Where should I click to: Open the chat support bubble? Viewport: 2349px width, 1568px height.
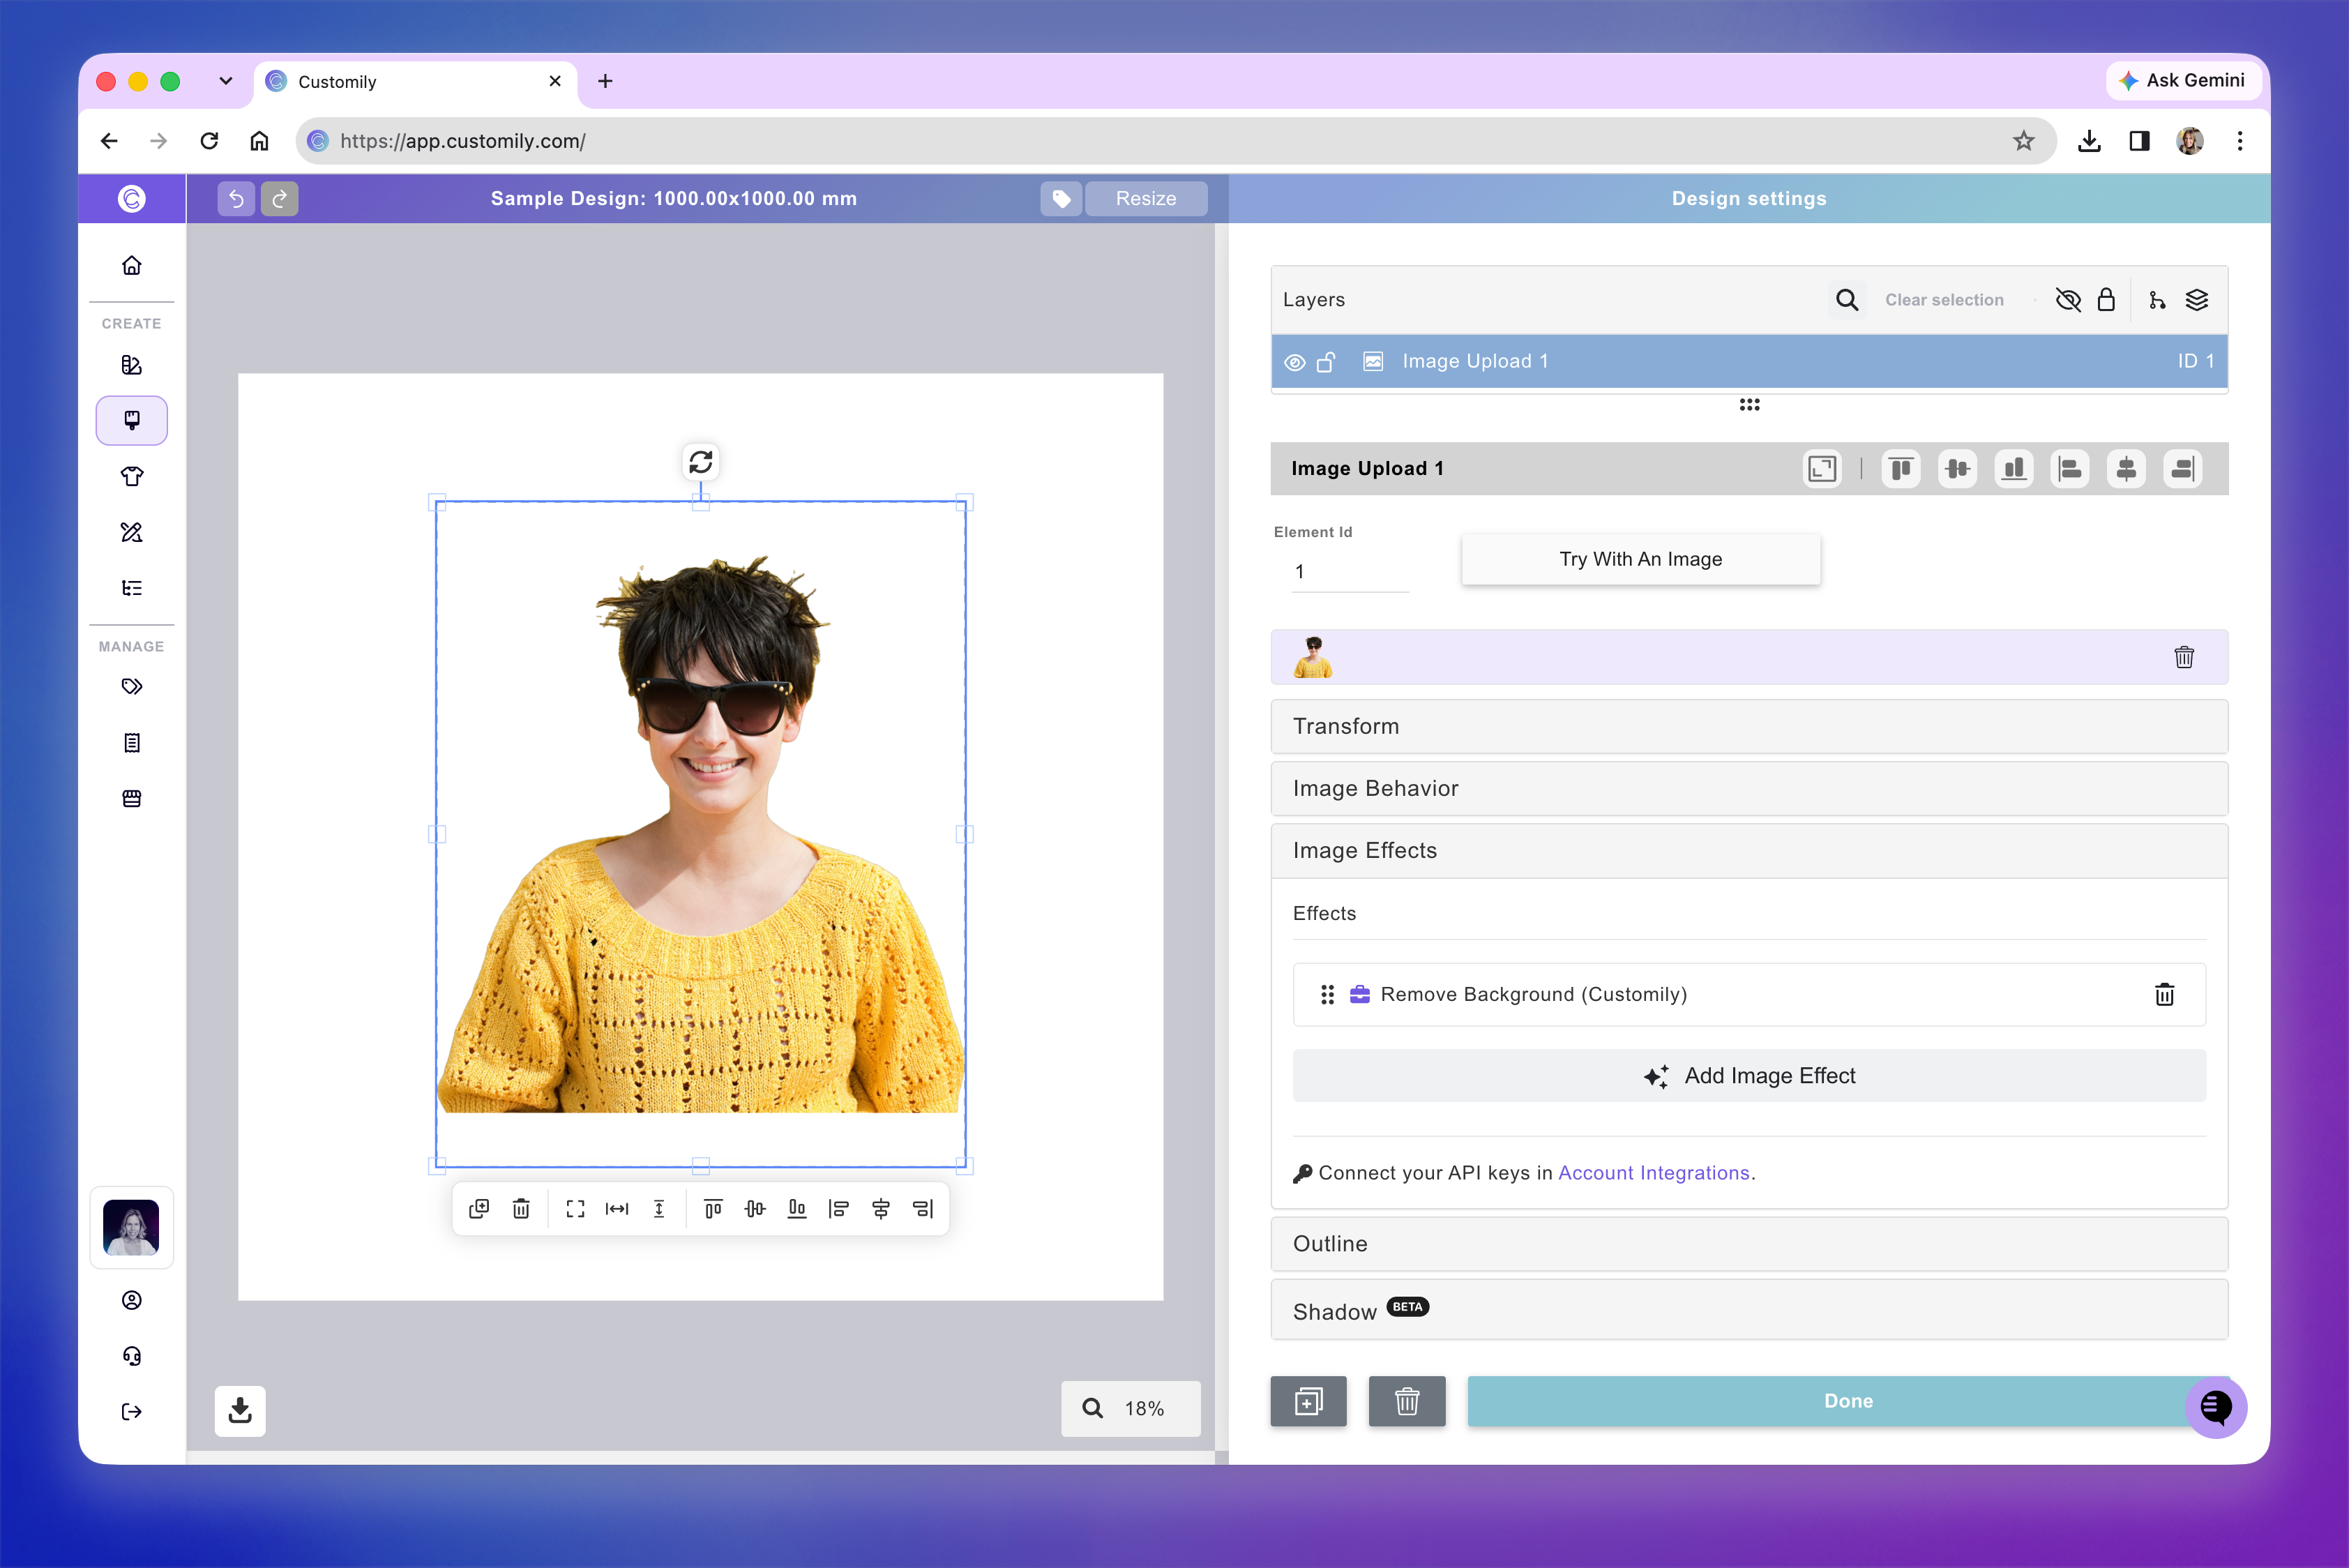(x=2216, y=1407)
